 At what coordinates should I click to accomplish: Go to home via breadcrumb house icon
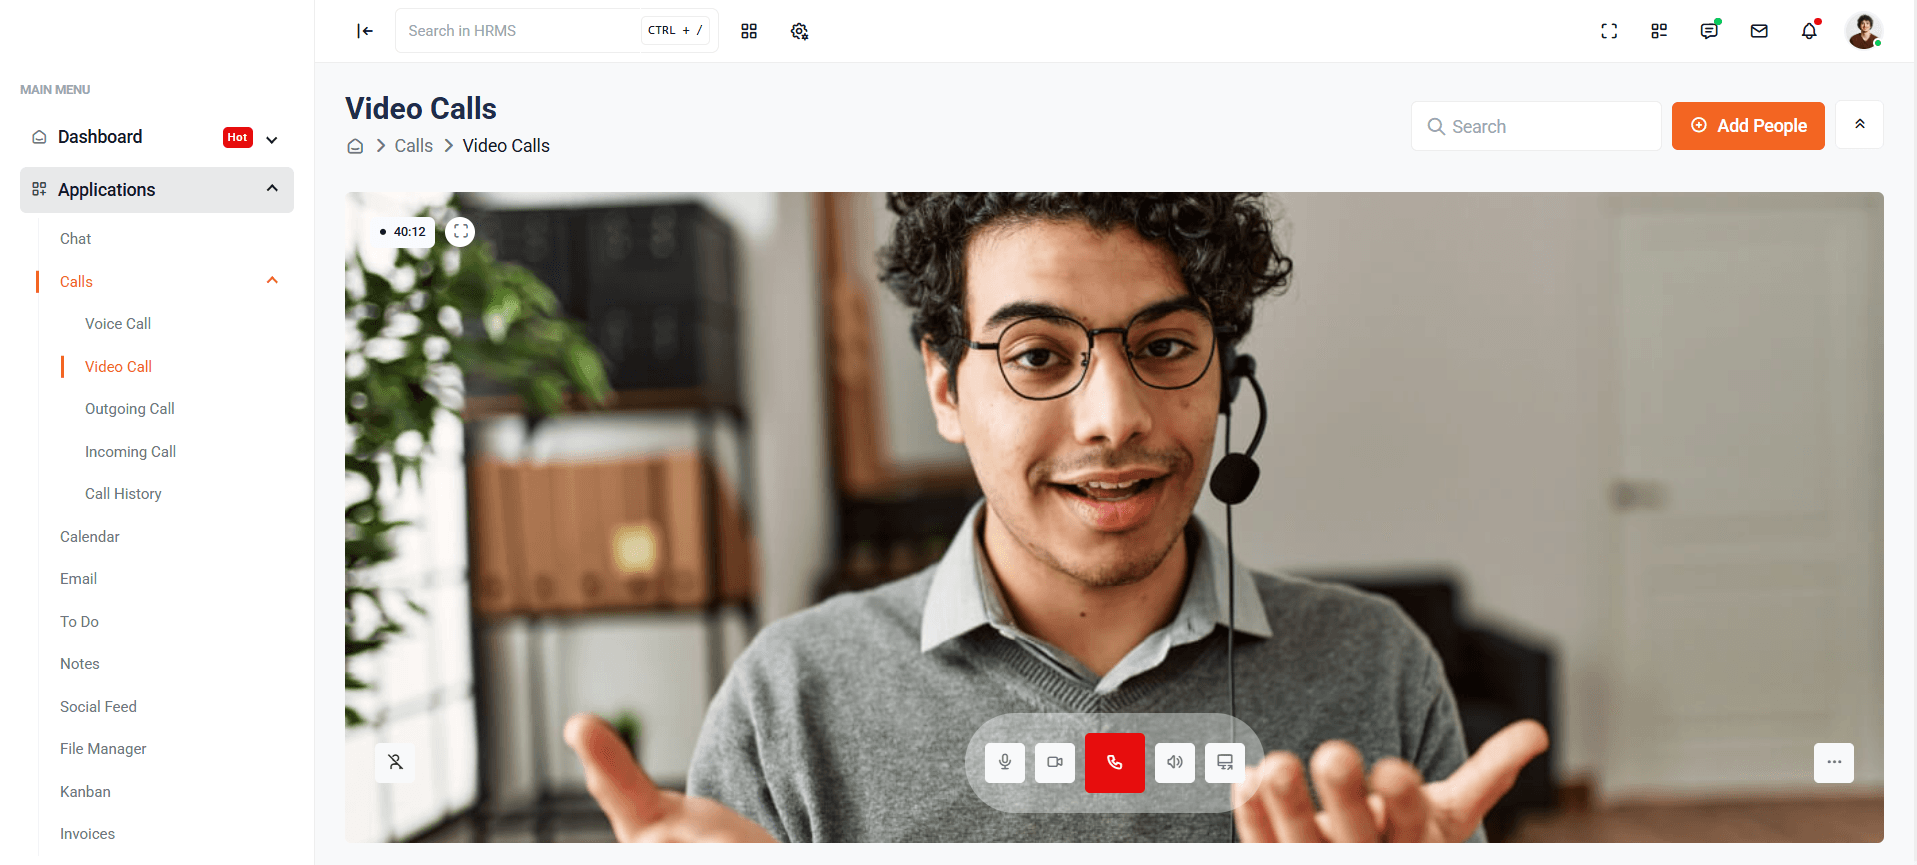click(355, 146)
